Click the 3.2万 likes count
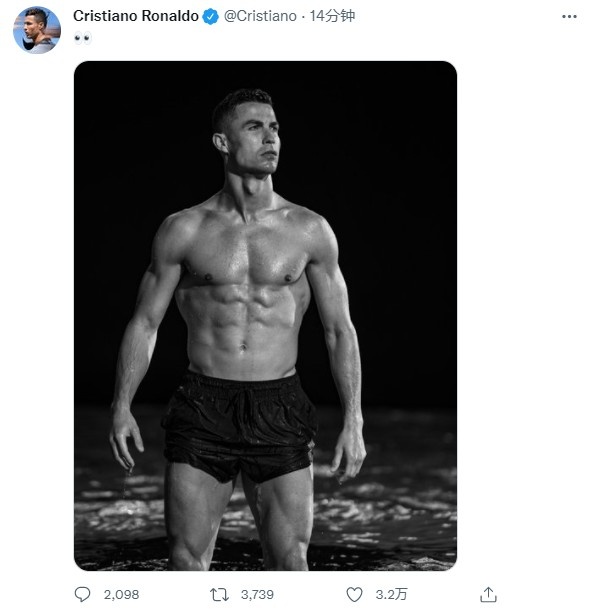Screen dimensions: 592x613 point(391,595)
